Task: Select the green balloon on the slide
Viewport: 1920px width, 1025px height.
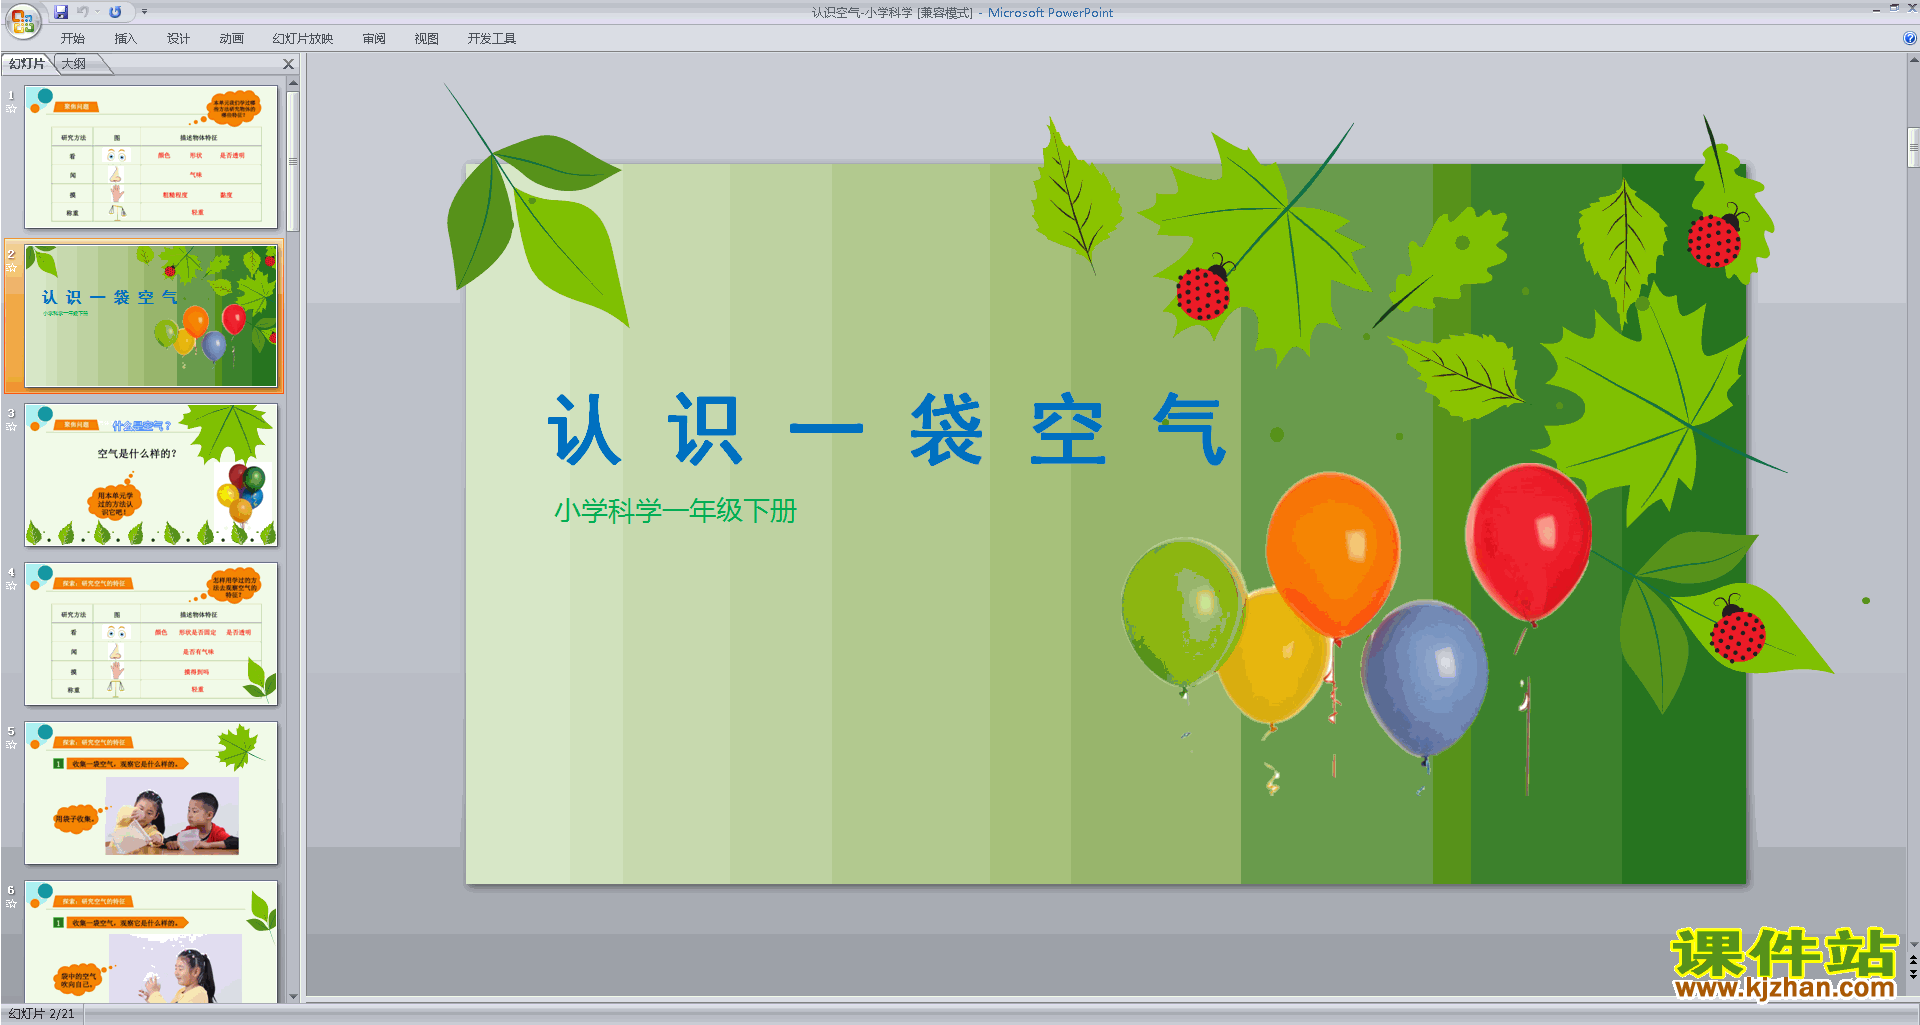Action: click(x=1183, y=612)
